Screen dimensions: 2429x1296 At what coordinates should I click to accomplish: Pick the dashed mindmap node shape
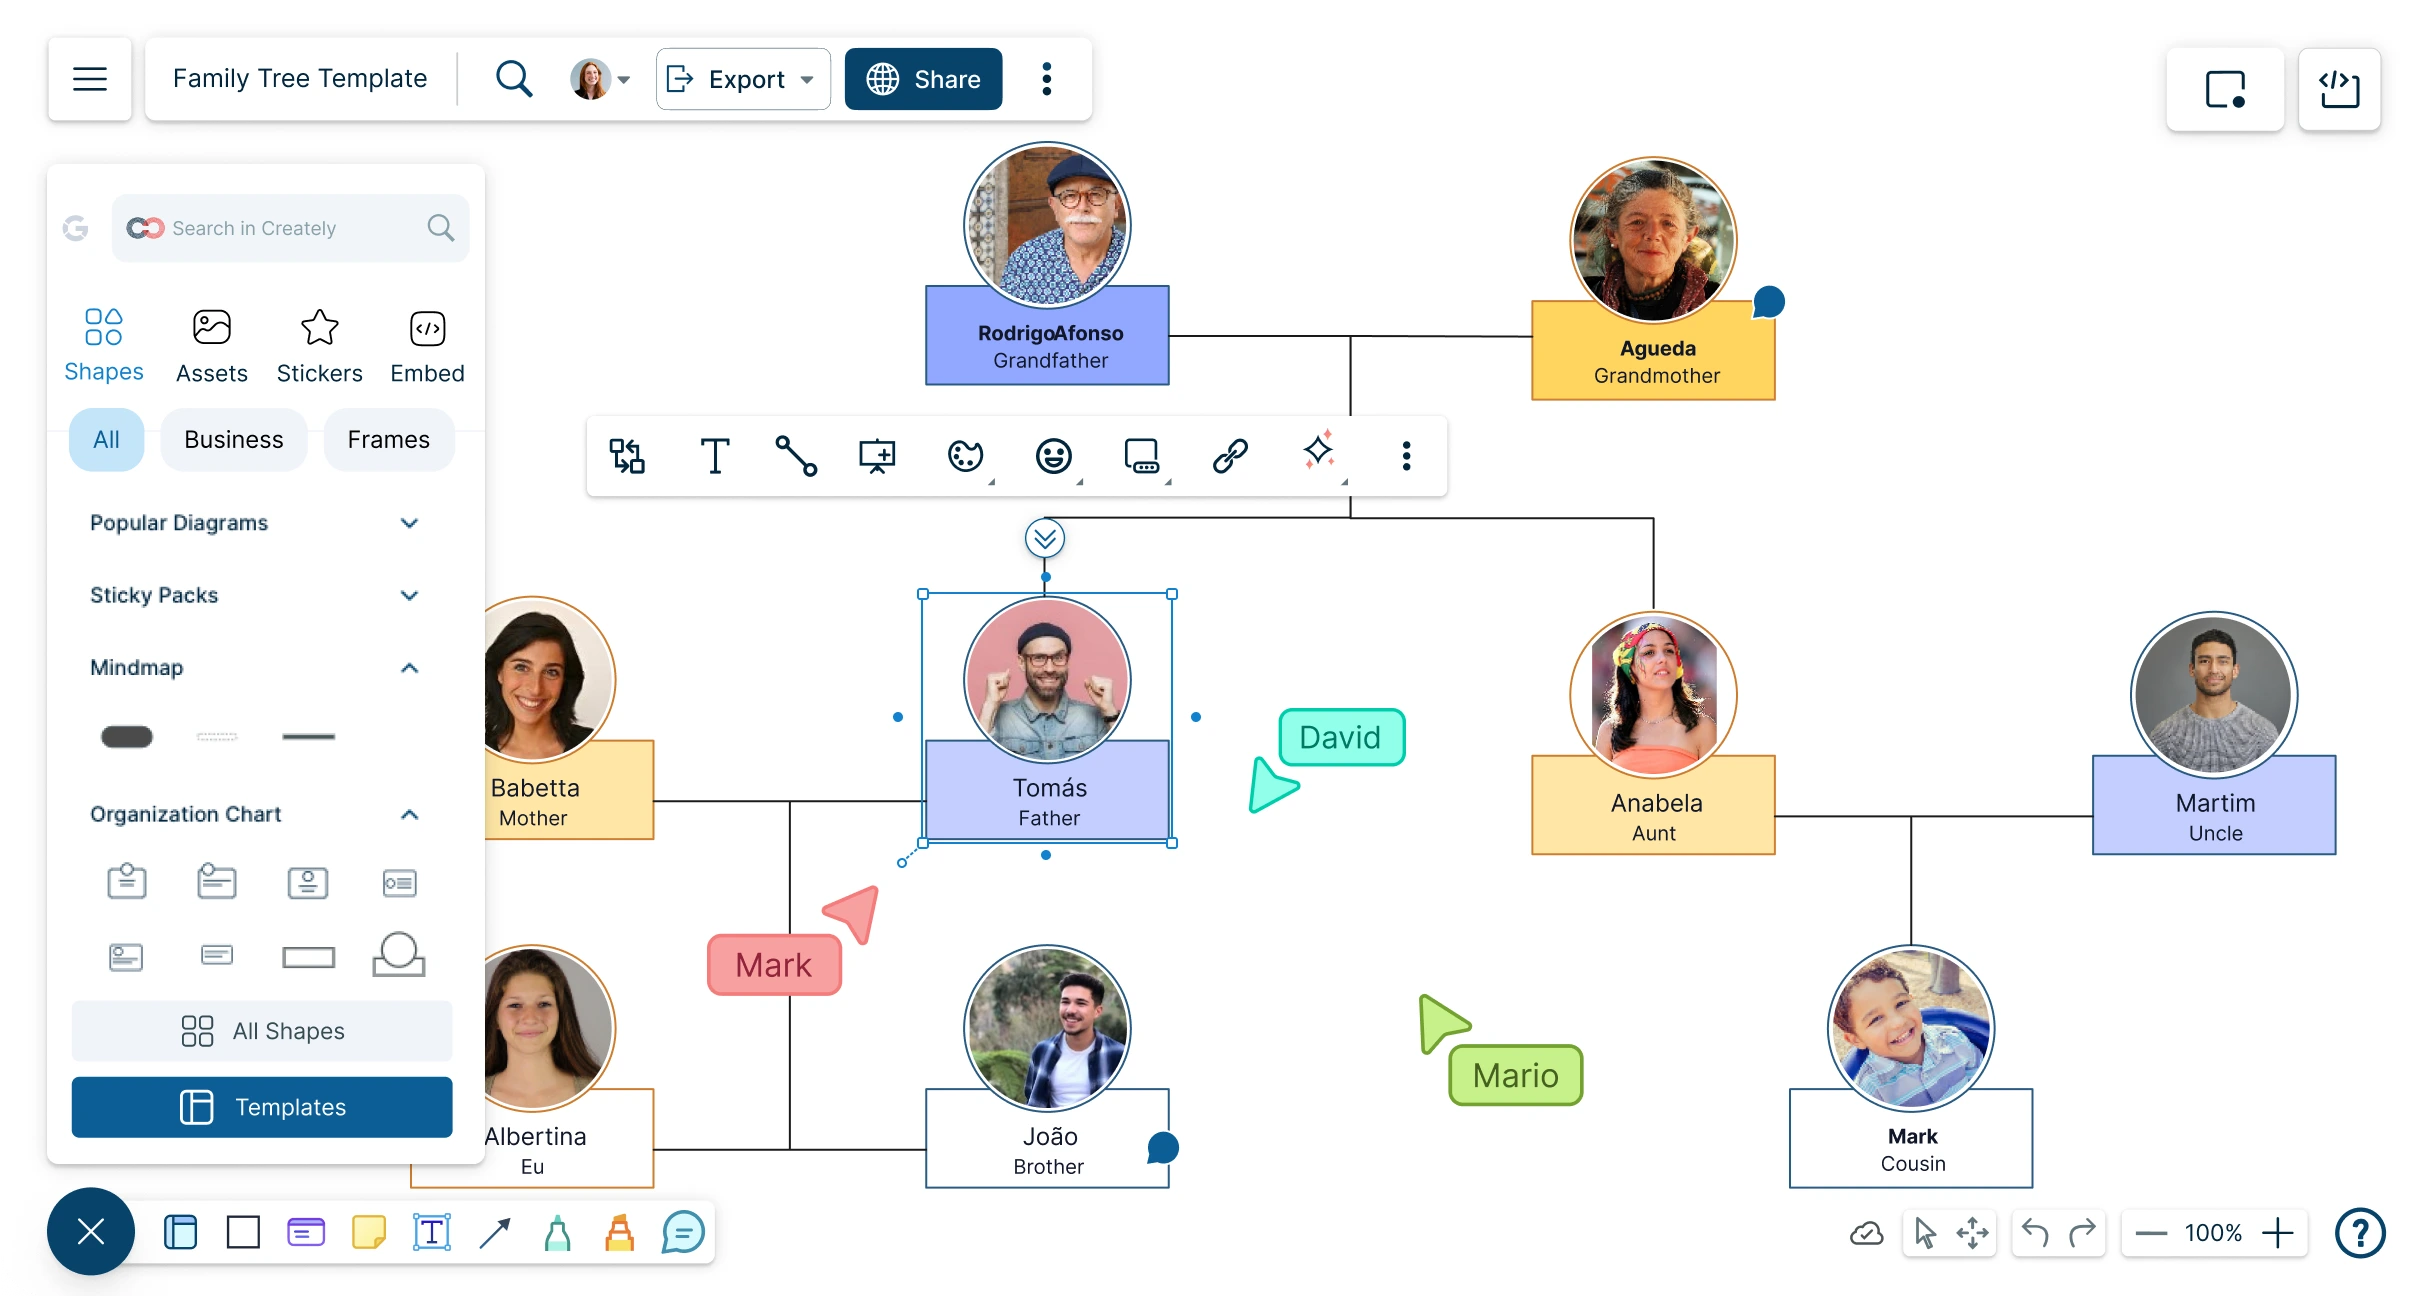(x=217, y=737)
